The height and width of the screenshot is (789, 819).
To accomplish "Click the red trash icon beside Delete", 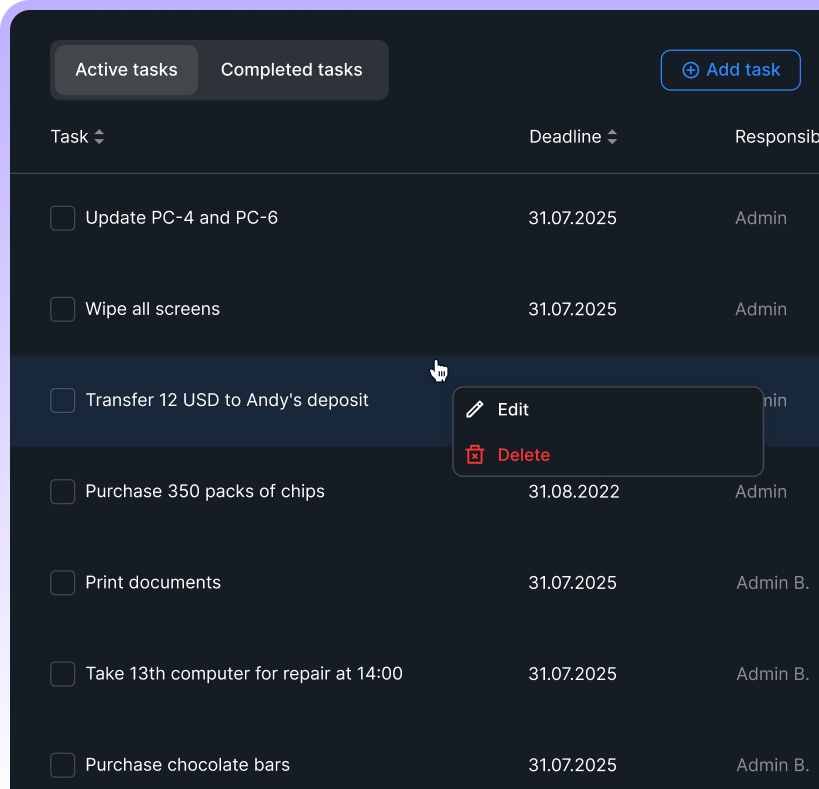I will [x=475, y=455].
